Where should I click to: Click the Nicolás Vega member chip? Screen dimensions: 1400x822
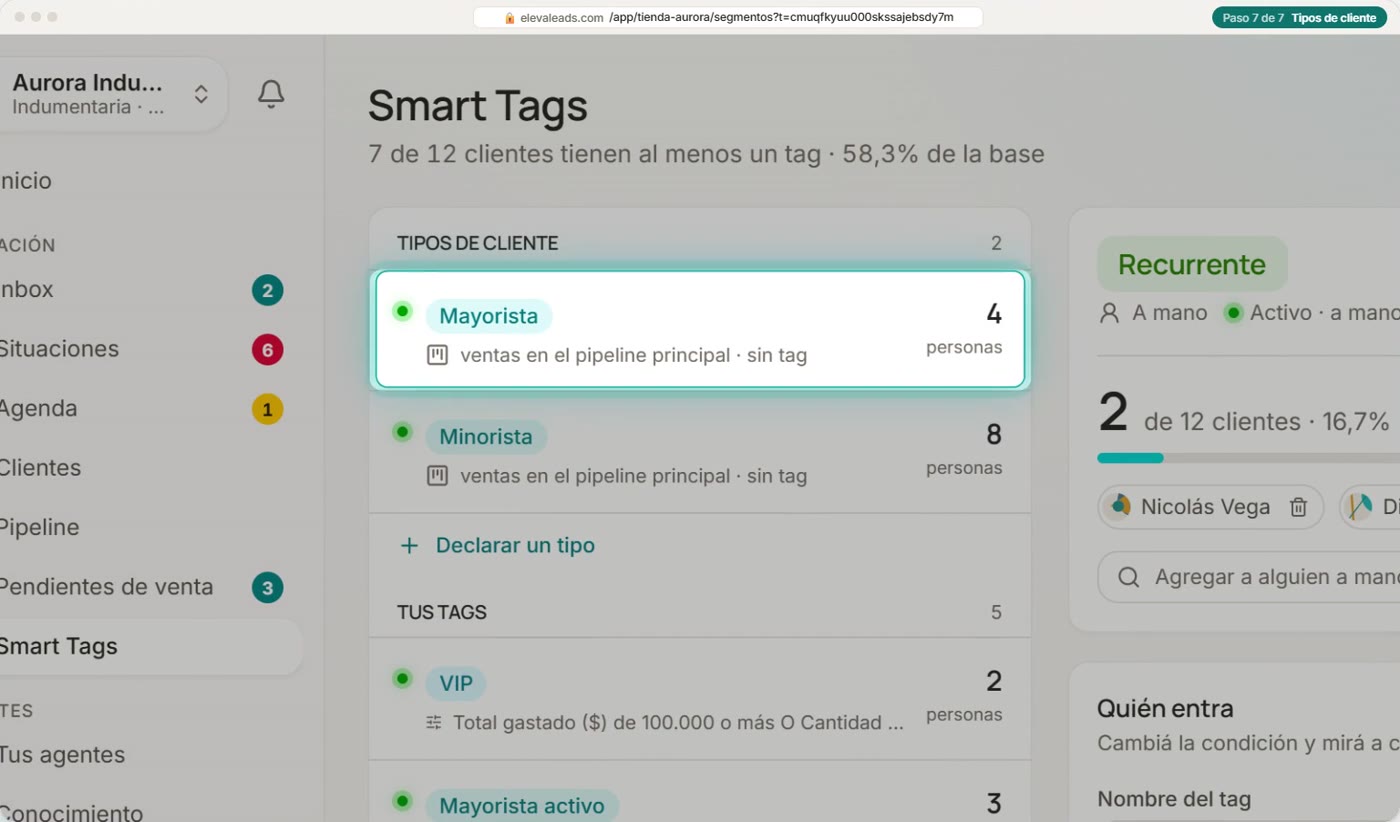pyautogui.click(x=1210, y=507)
